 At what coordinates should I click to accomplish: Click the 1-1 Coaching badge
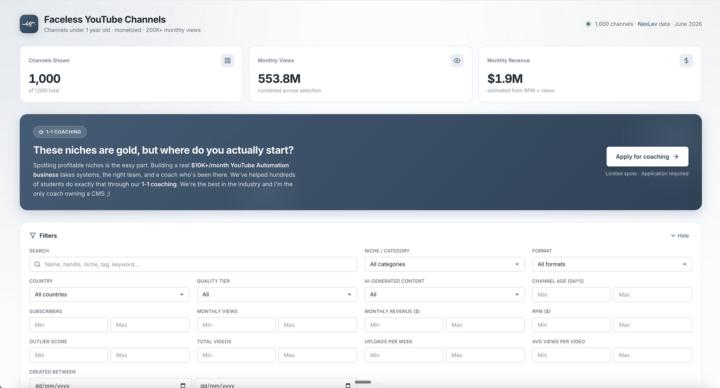[60, 132]
